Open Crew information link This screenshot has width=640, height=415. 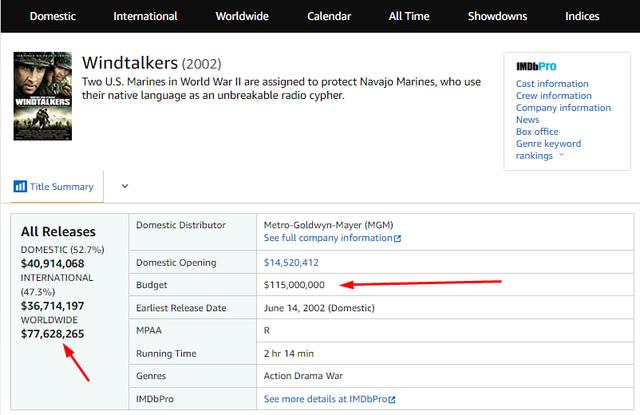point(553,95)
